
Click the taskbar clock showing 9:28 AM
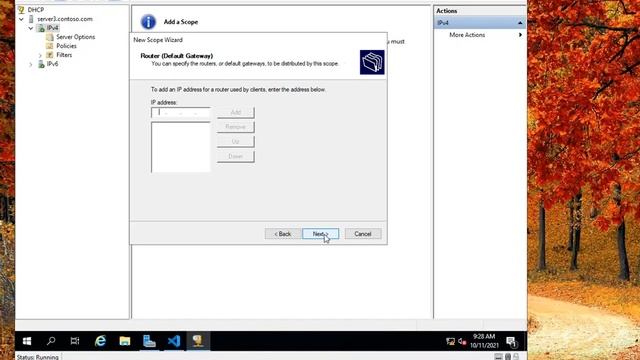tap(484, 341)
